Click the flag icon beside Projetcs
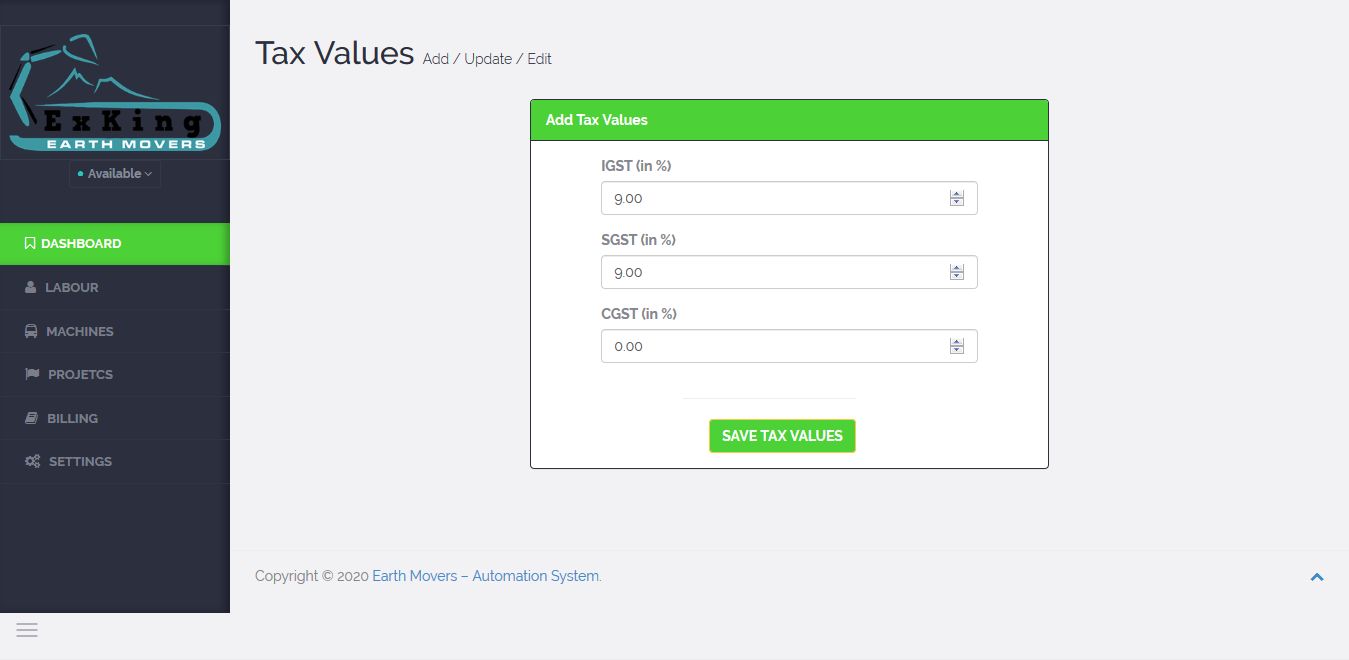 click(x=31, y=374)
